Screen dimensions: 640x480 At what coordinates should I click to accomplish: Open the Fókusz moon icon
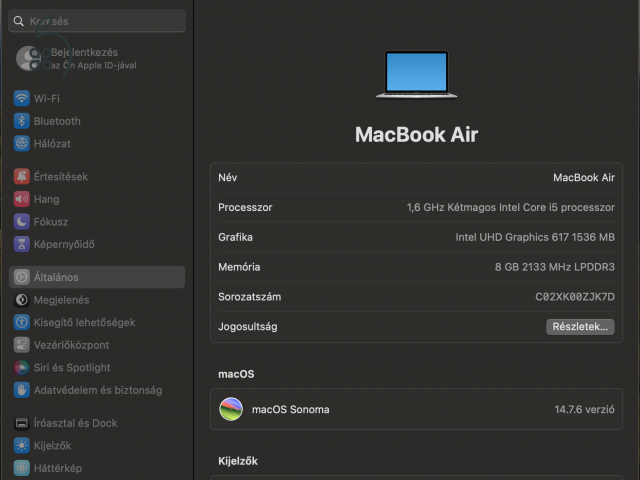[22, 222]
